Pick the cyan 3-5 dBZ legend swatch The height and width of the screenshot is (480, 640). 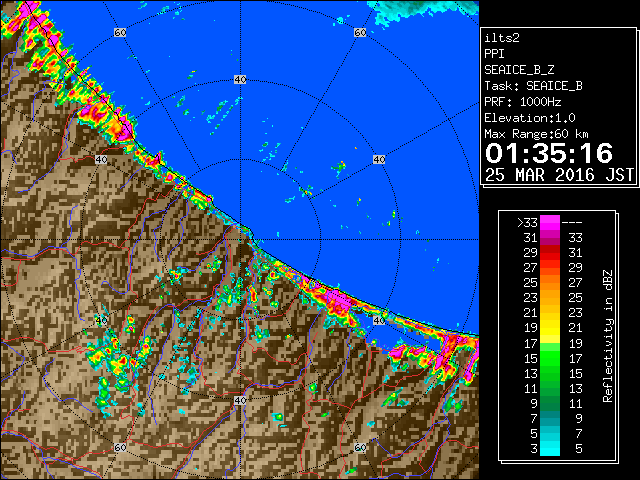[x=550, y=449]
